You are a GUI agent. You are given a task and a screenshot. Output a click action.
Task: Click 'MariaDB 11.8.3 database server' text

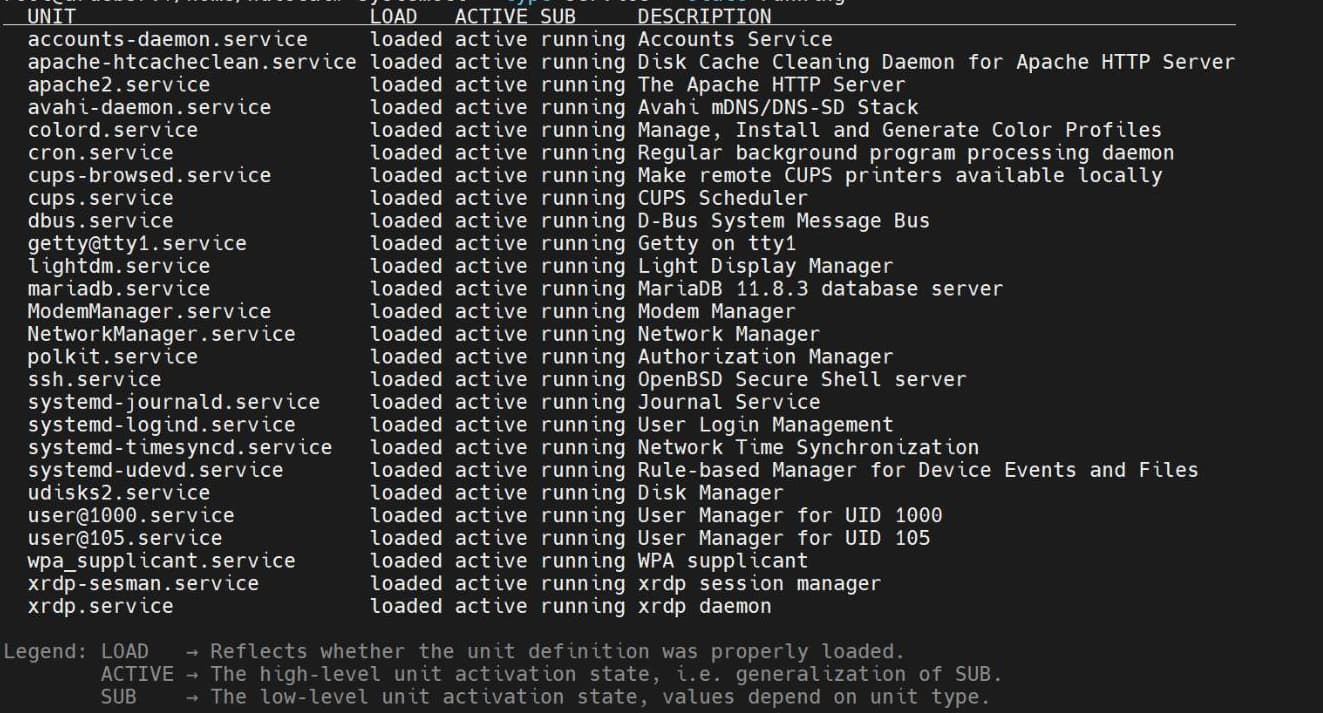(x=820, y=289)
